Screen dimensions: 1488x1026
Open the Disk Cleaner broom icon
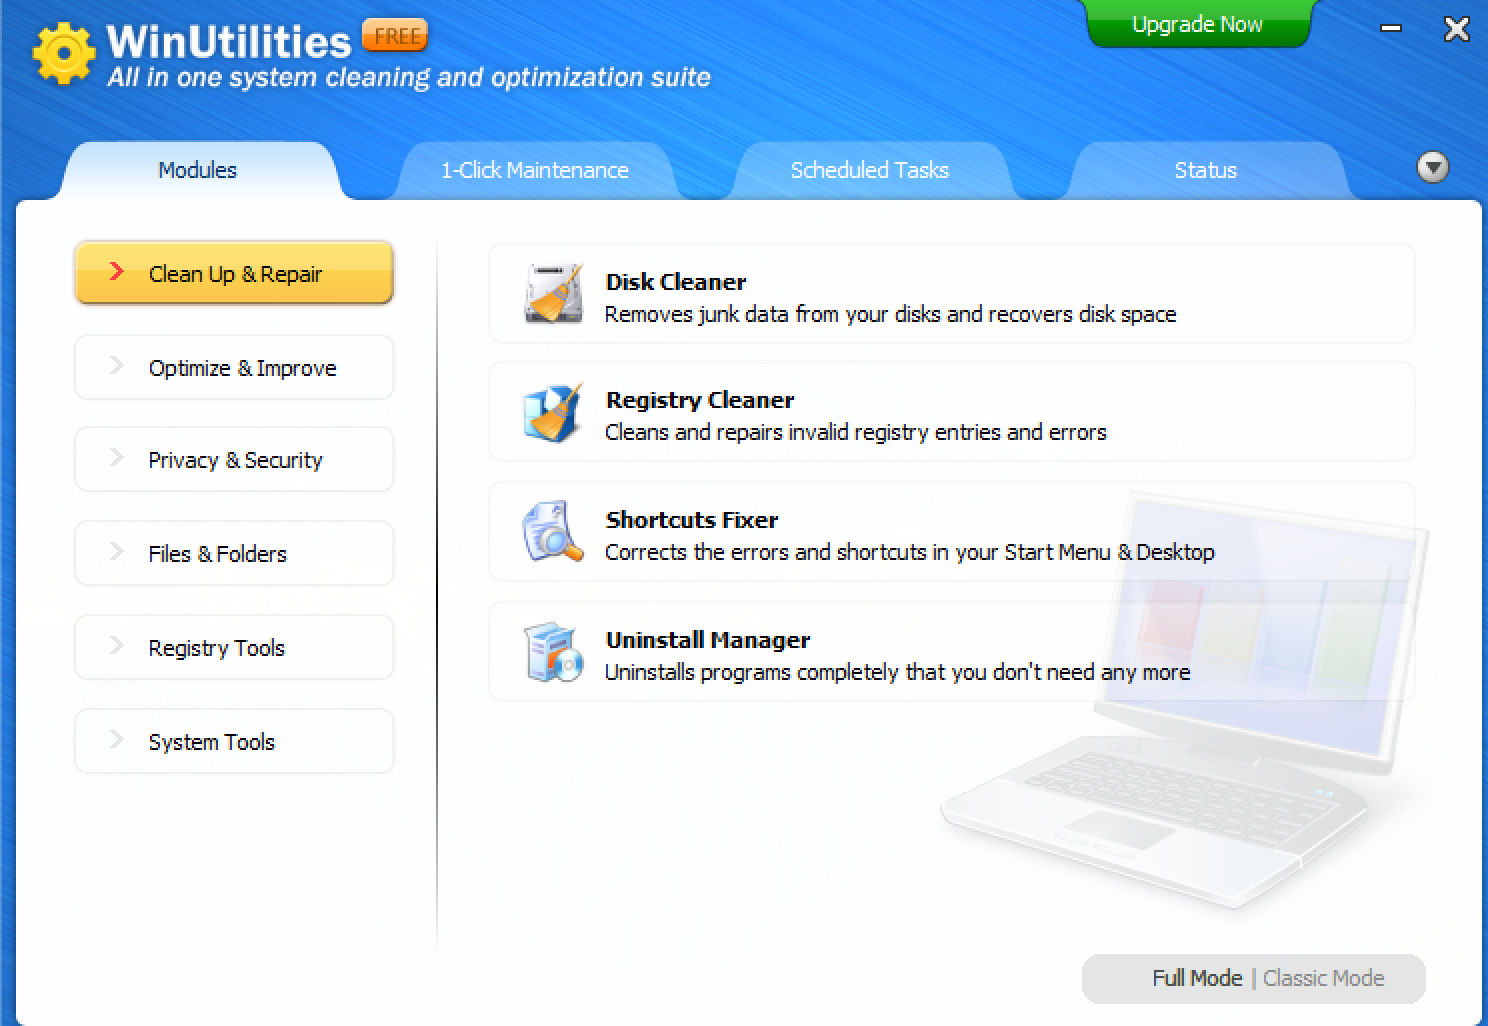tap(554, 294)
